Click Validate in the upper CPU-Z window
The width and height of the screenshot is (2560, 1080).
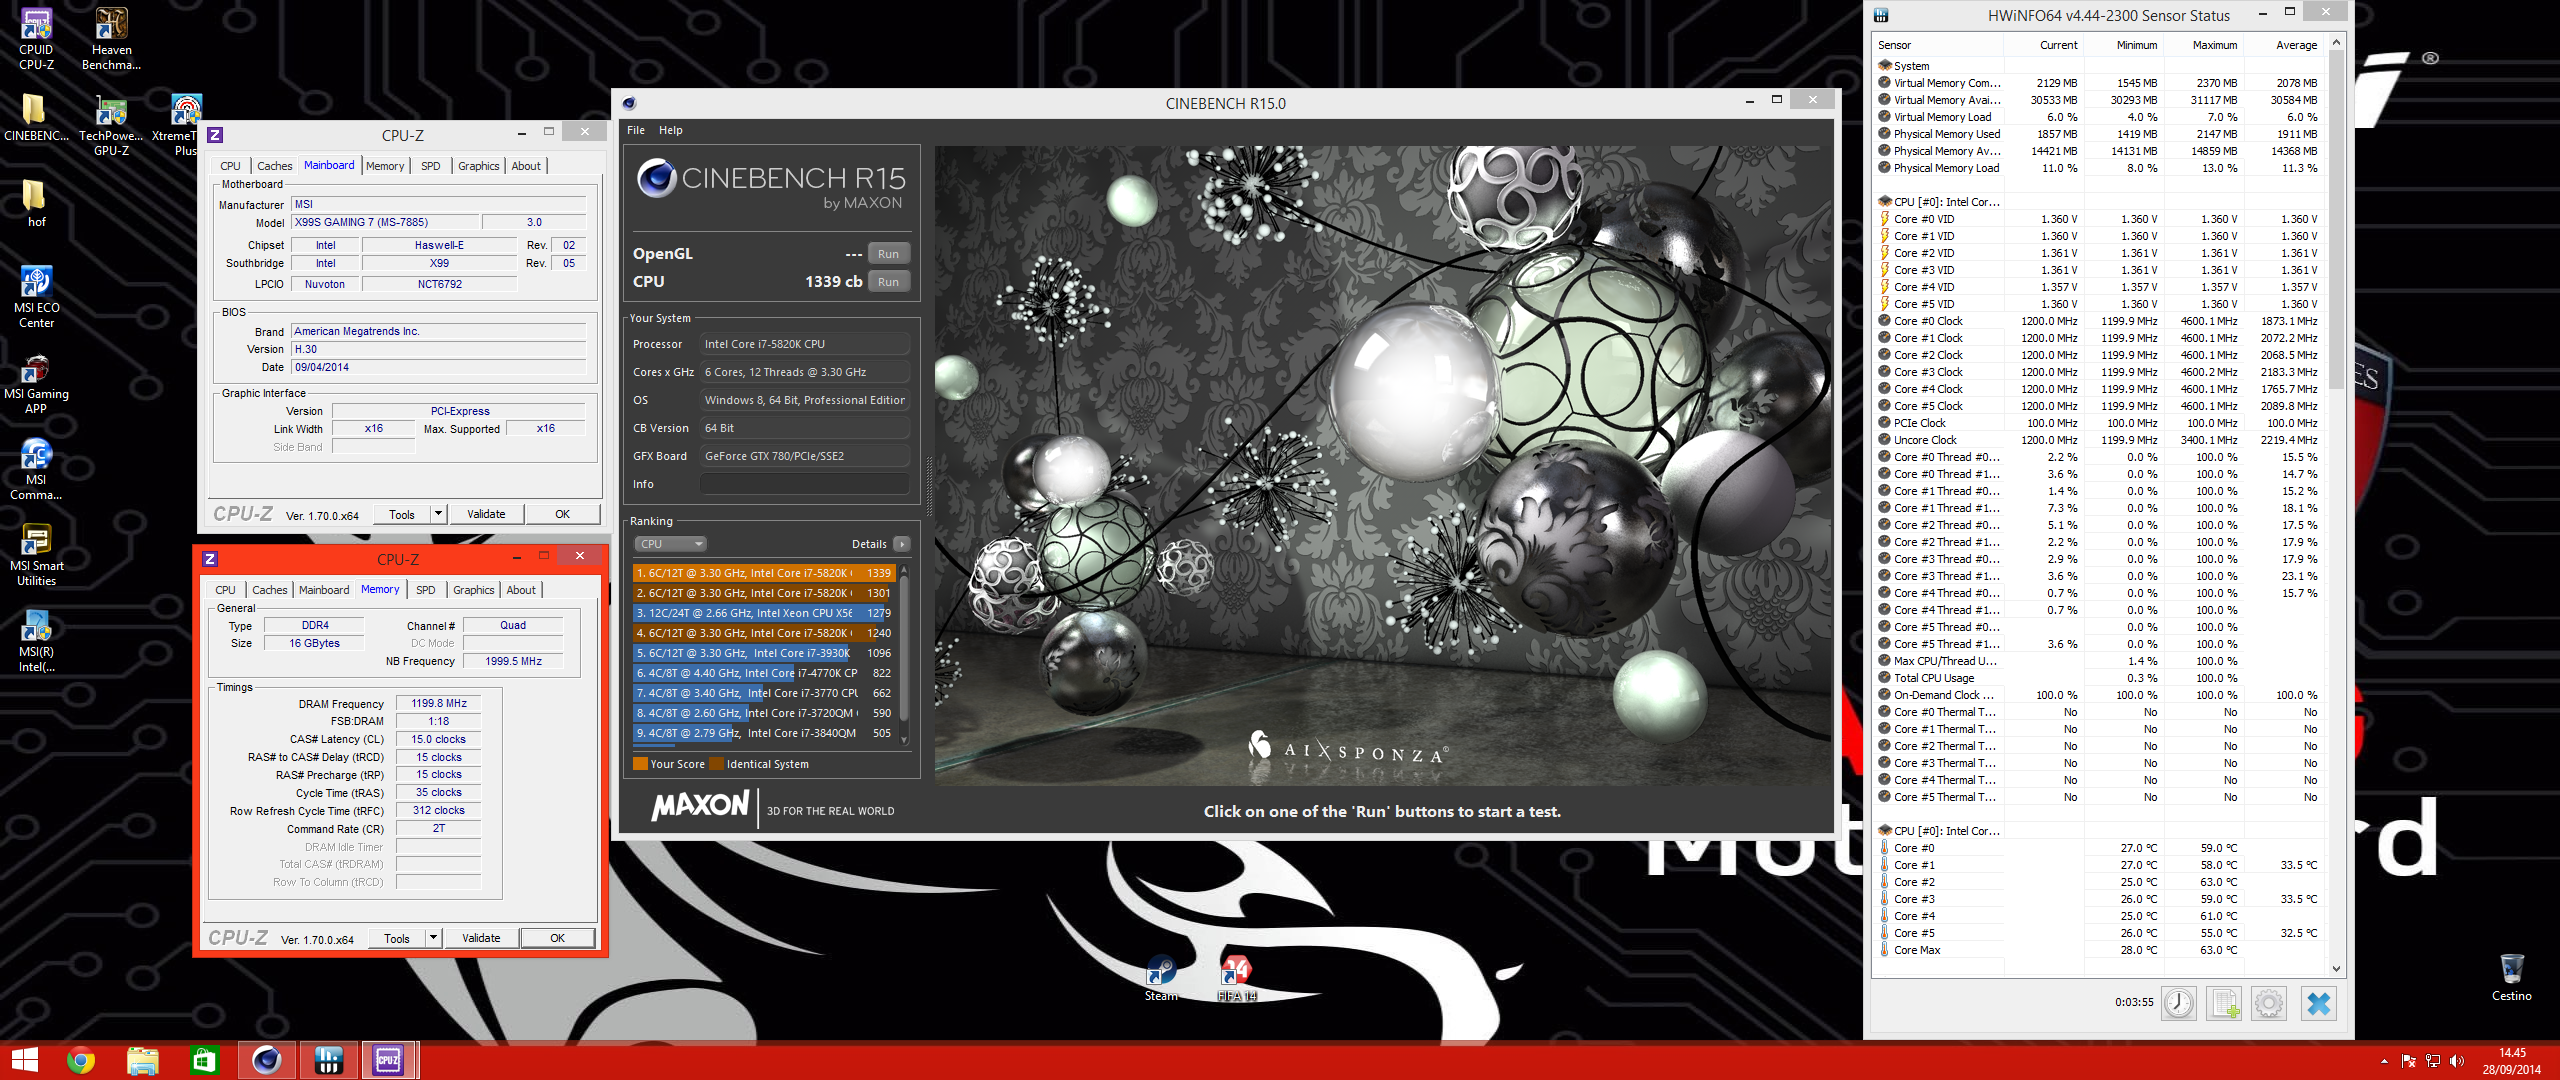tap(486, 514)
